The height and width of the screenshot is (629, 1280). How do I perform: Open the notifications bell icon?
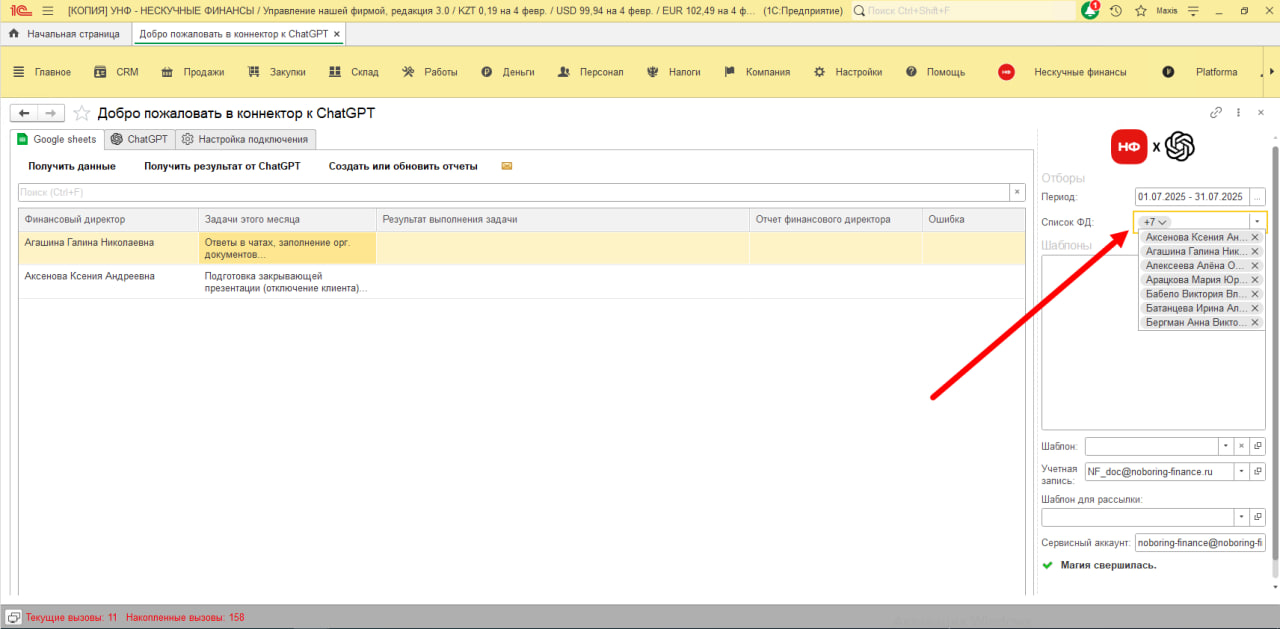pyautogui.click(x=1090, y=10)
